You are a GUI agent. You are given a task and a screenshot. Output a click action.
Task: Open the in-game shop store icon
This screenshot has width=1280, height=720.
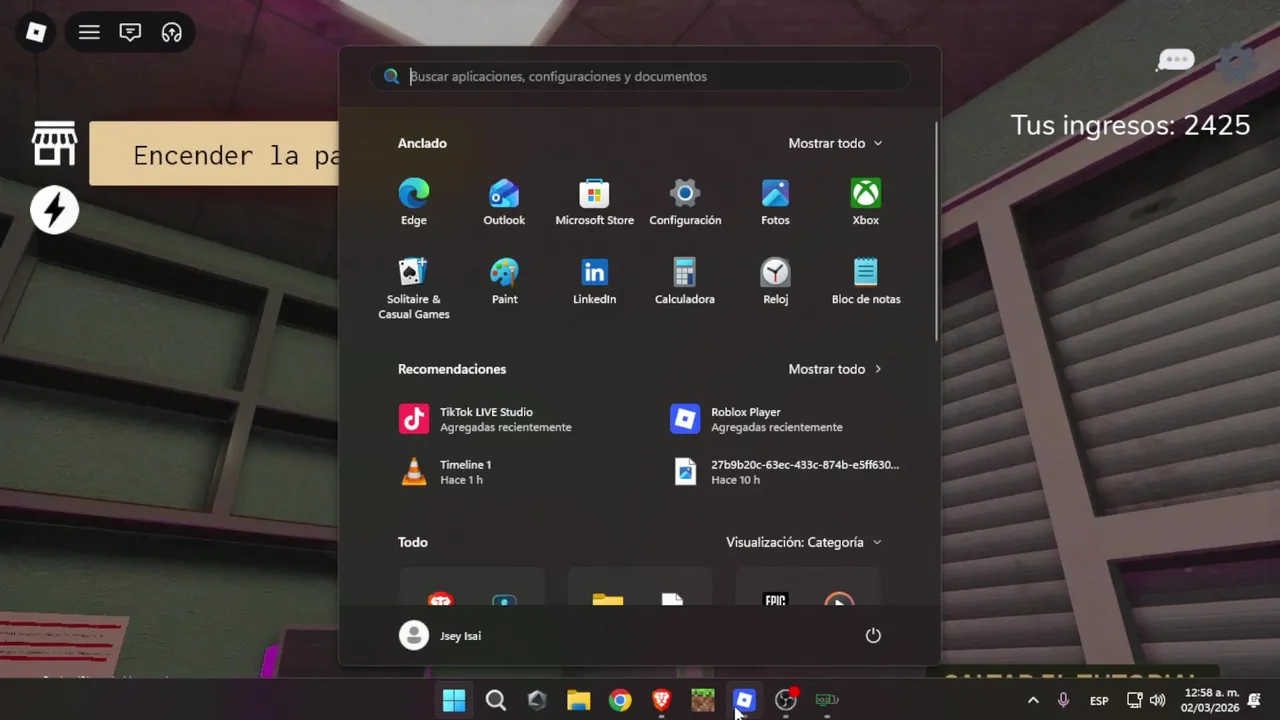coord(54,144)
